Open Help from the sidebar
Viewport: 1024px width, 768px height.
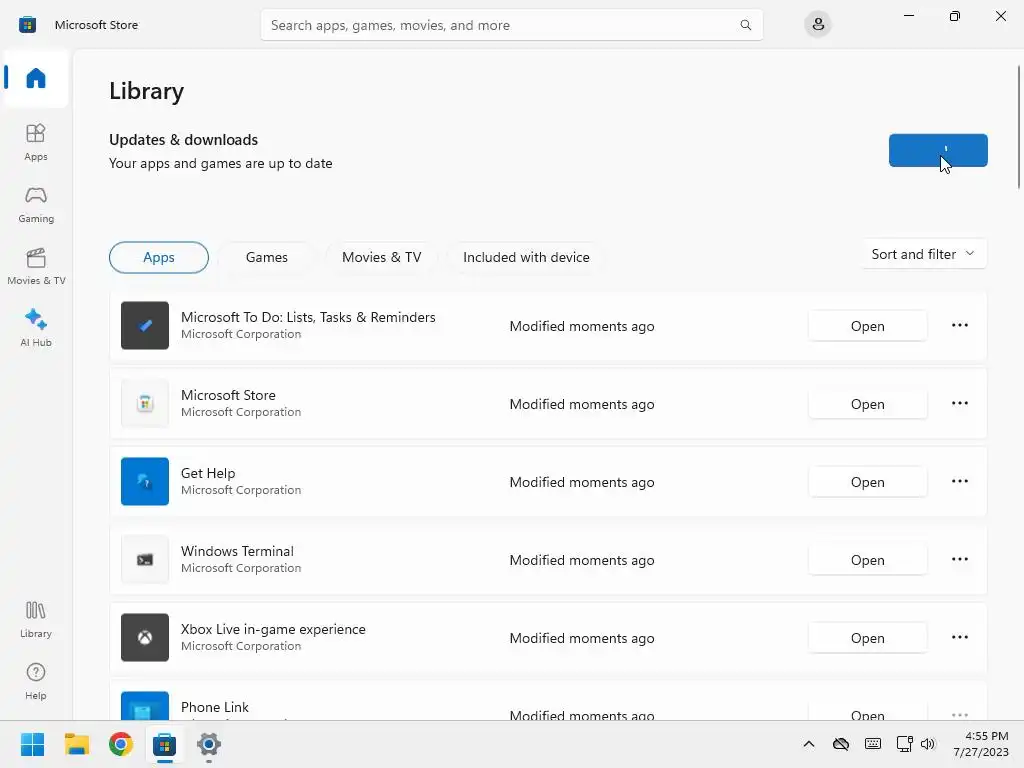(x=36, y=681)
